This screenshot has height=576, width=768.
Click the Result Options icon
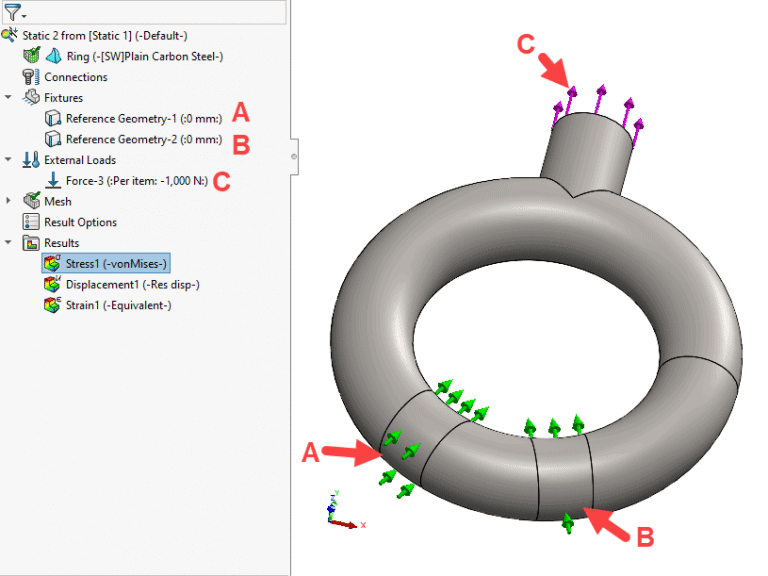coord(31,222)
